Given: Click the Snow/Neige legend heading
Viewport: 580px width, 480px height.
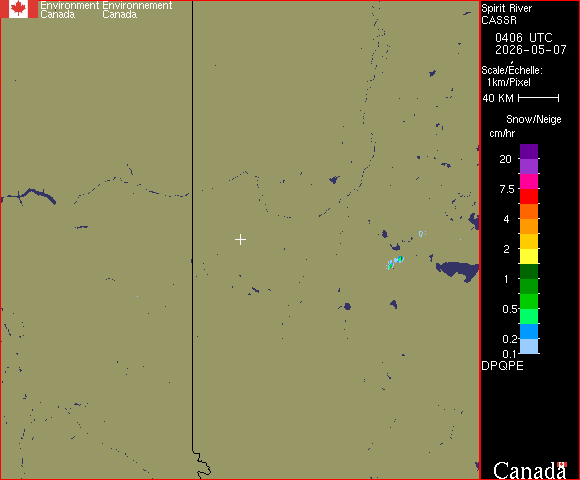Looking at the screenshot, I should [x=533, y=119].
